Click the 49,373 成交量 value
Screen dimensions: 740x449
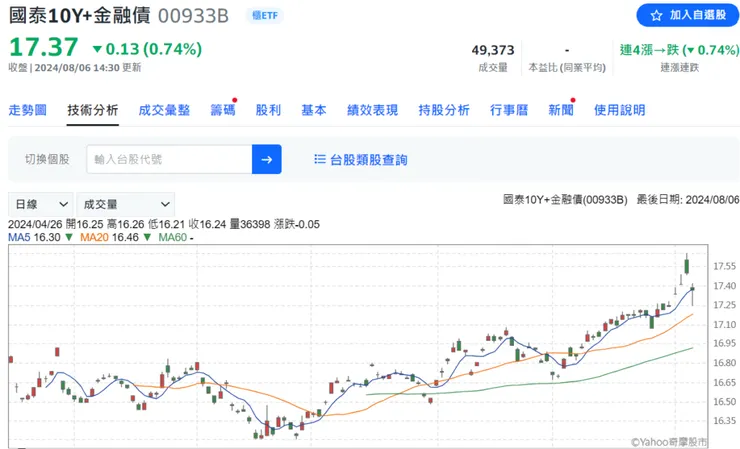(x=493, y=50)
